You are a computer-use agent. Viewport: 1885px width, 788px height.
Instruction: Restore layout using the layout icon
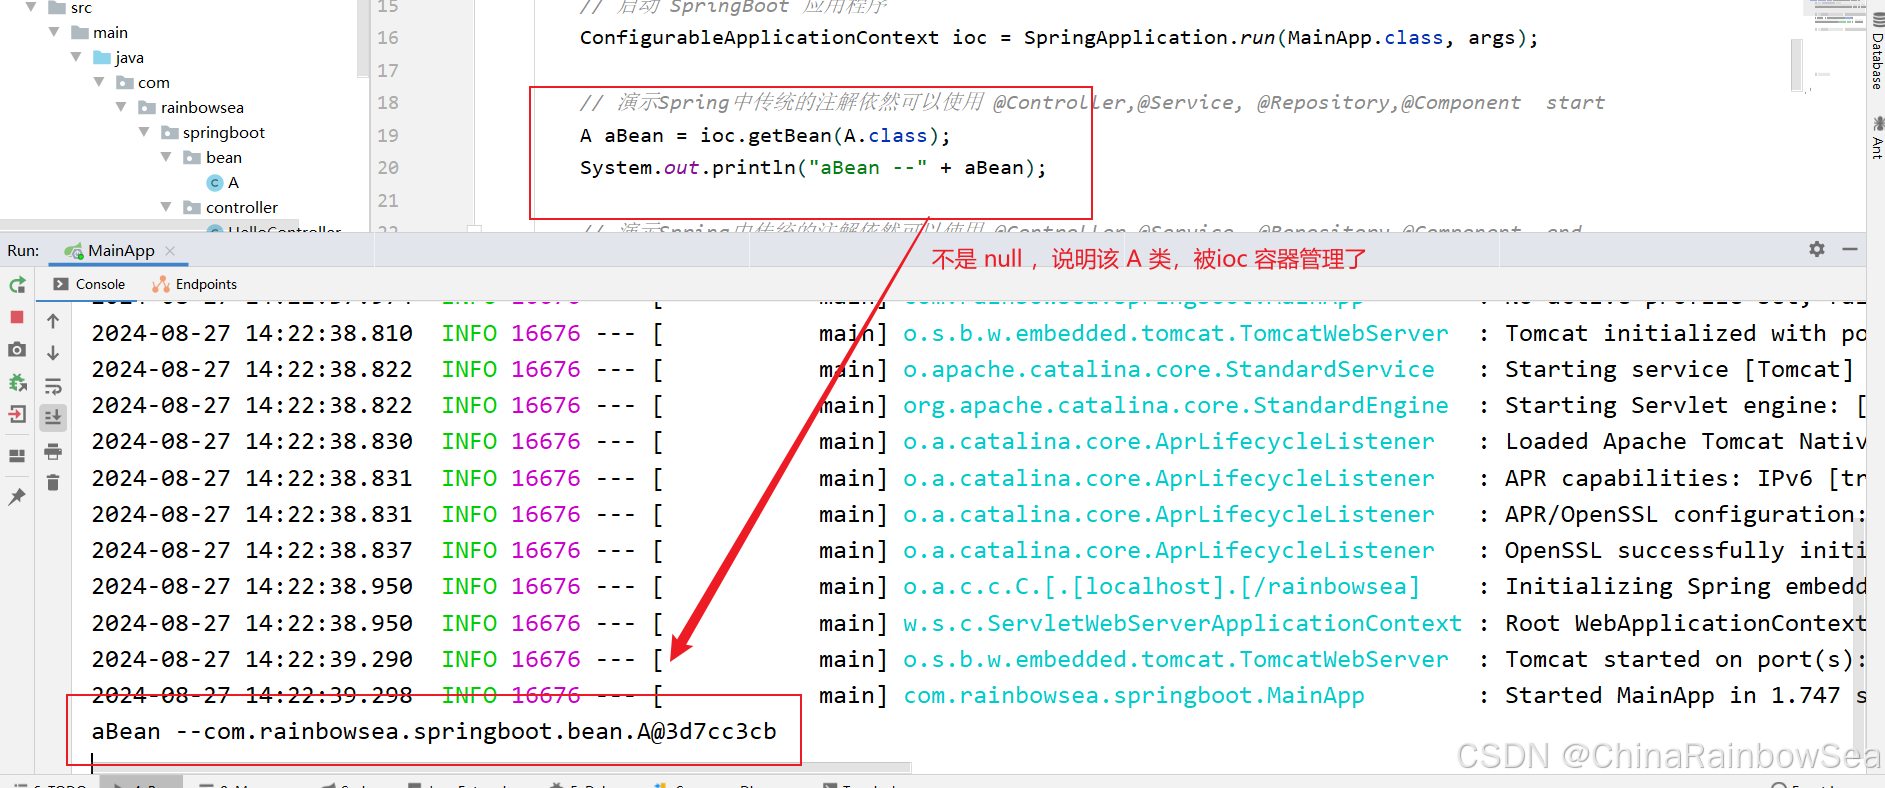pos(17,456)
